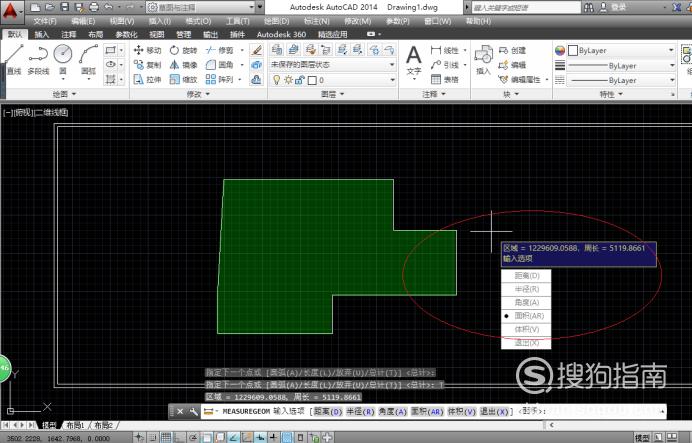Click the Erase tool icon in modify panel
692x443 pixels.
click(256, 50)
